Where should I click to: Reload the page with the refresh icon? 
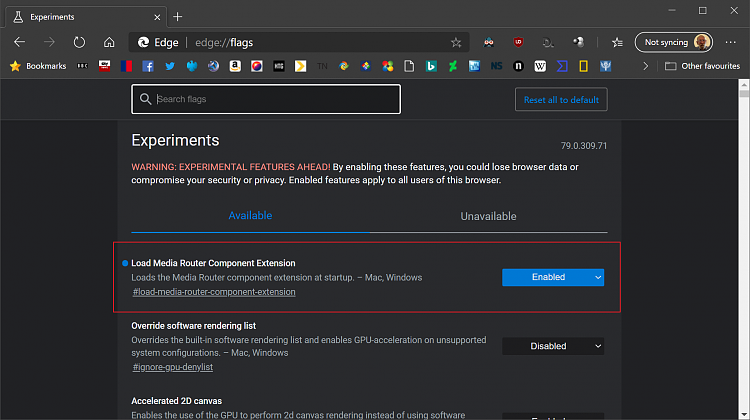click(79, 42)
